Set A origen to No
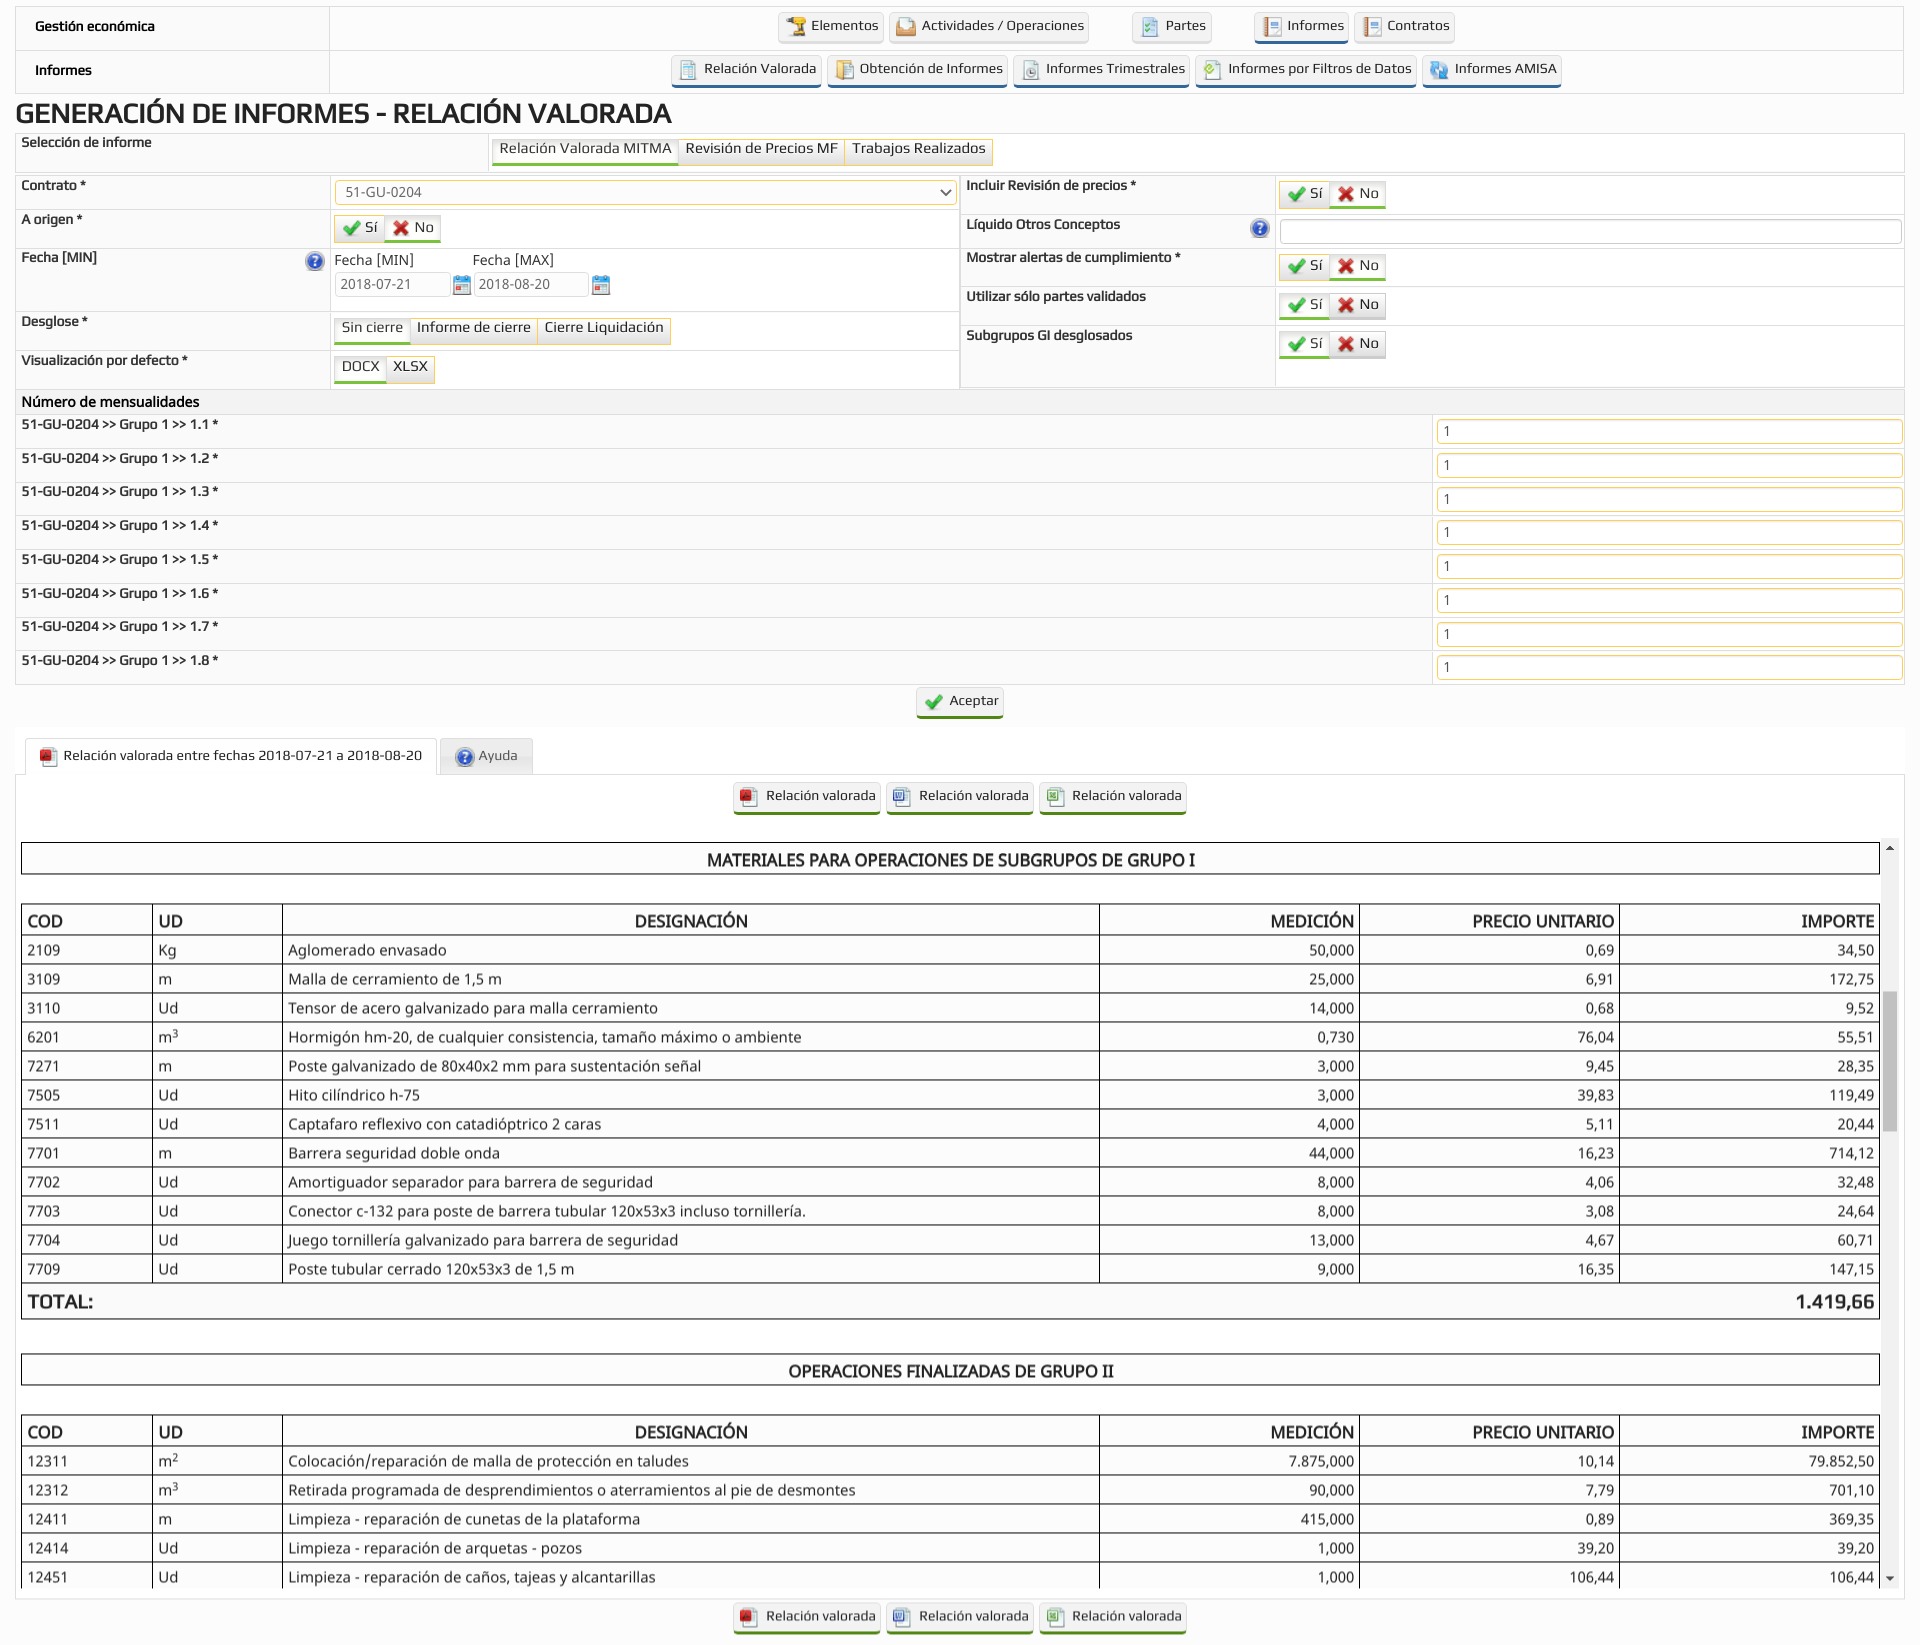This screenshot has width=1920, height=1645. click(x=413, y=228)
